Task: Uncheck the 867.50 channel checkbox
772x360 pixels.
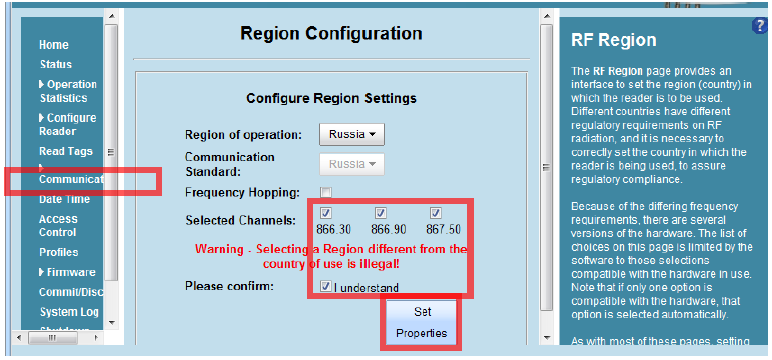Action: click(435, 213)
